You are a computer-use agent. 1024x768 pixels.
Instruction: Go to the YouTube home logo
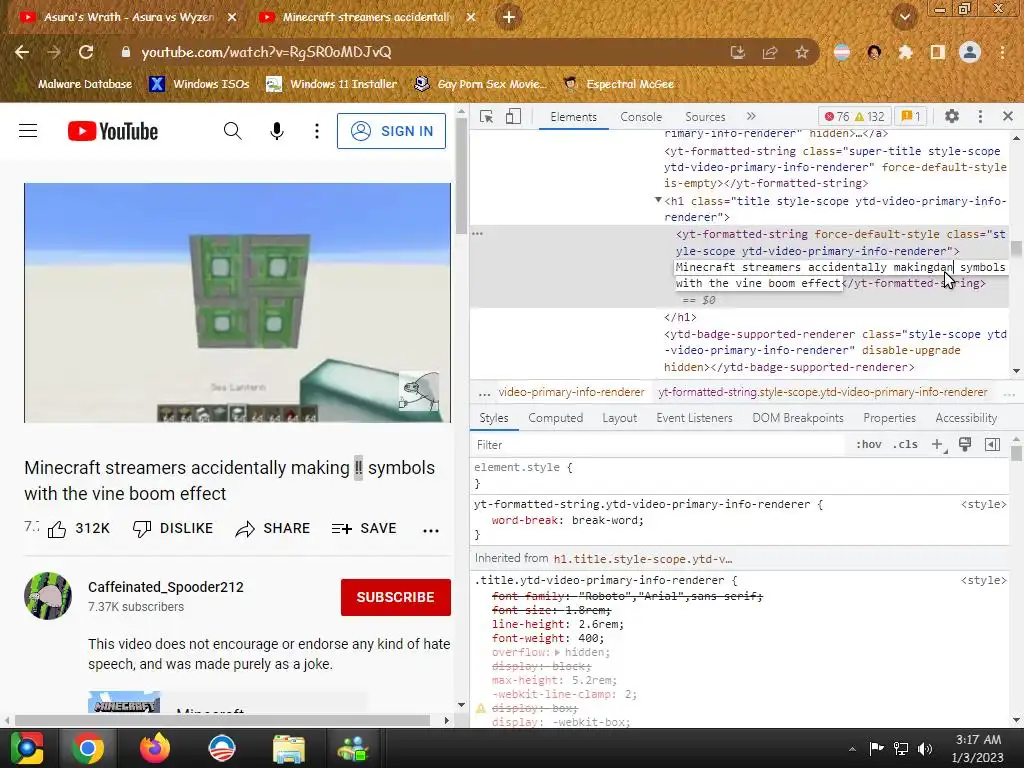pos(113,131)
